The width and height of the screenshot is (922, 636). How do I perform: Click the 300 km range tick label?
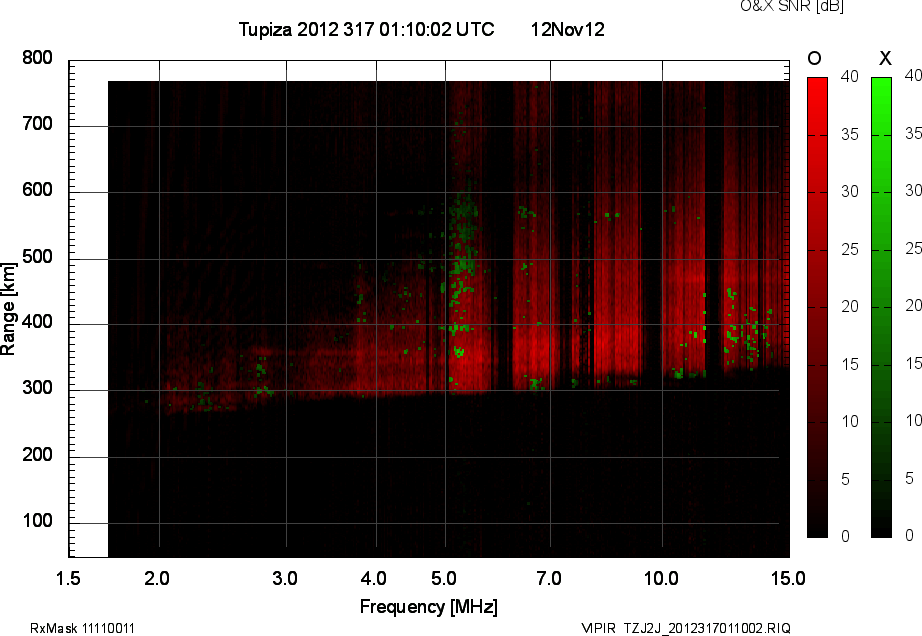37,388
